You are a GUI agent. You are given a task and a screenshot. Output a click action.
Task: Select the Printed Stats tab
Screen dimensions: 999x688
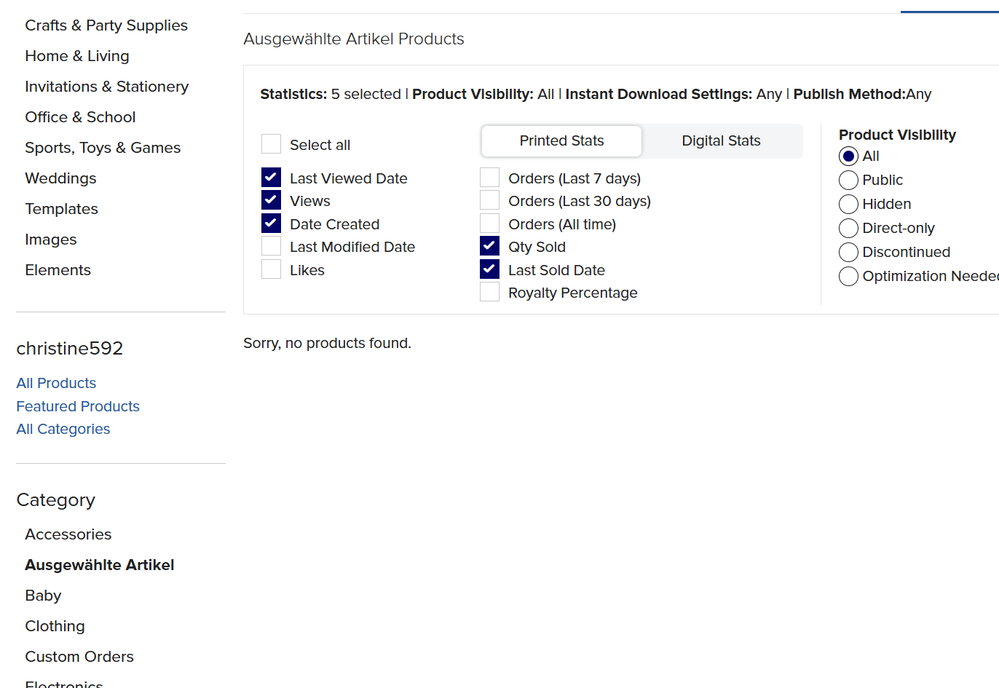(561, 141)
